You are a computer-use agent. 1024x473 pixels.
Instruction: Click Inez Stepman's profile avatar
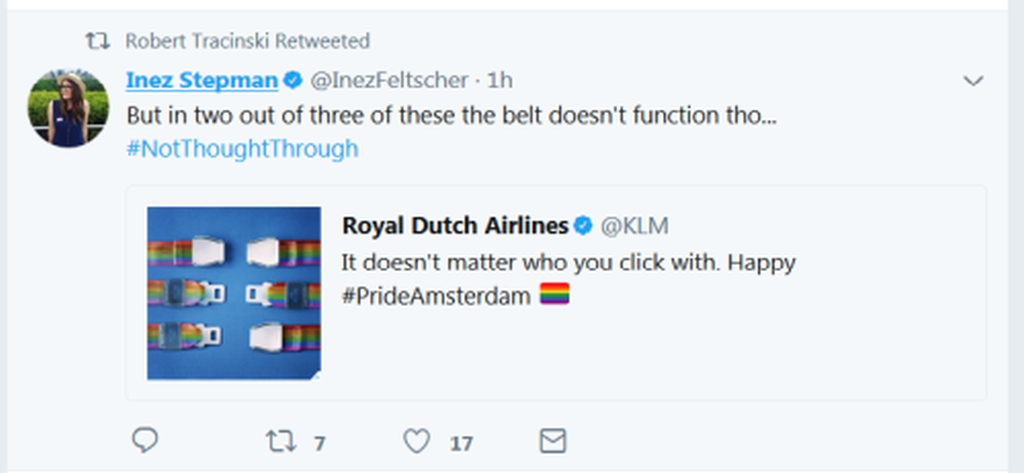(x=68, y=110)
